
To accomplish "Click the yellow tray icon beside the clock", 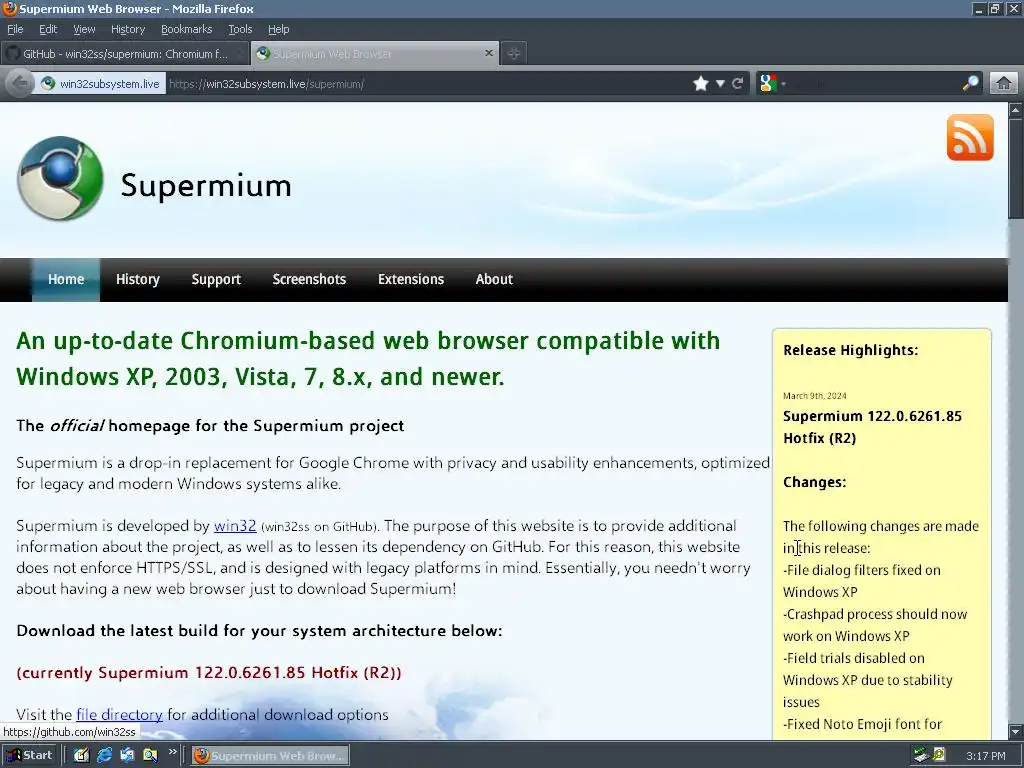I will 939,755.
